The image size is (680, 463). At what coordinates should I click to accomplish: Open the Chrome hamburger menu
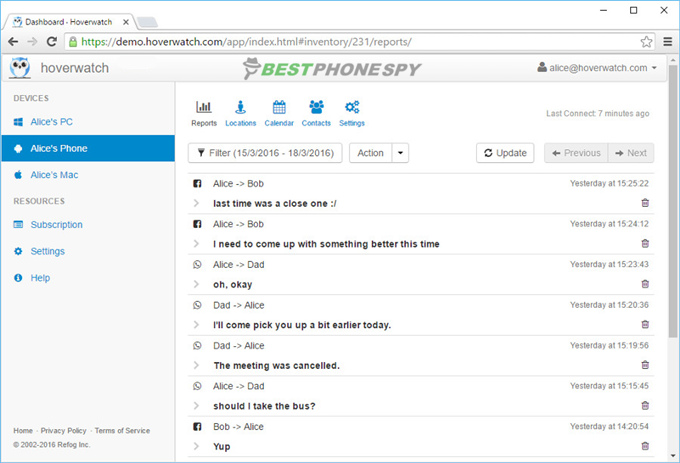click(x=667, y=42)
